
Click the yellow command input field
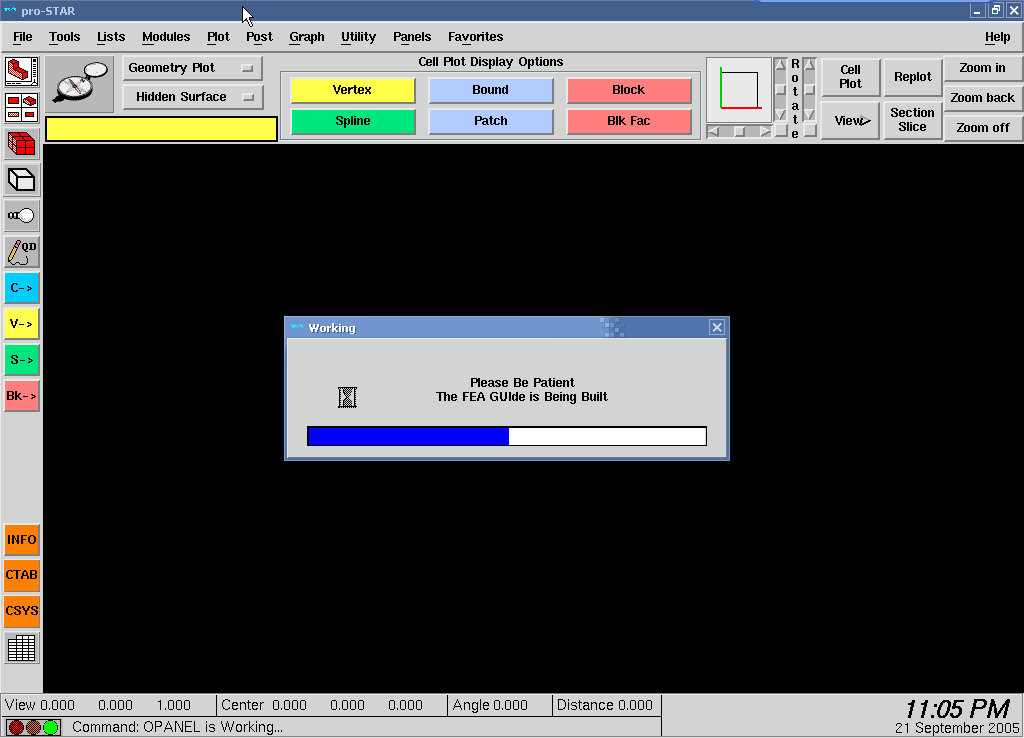point(161,129)
